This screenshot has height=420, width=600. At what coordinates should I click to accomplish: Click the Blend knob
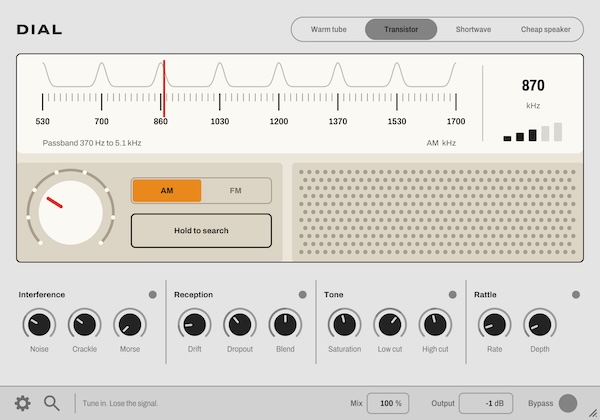pyautogui.click(x=285, y=324)
